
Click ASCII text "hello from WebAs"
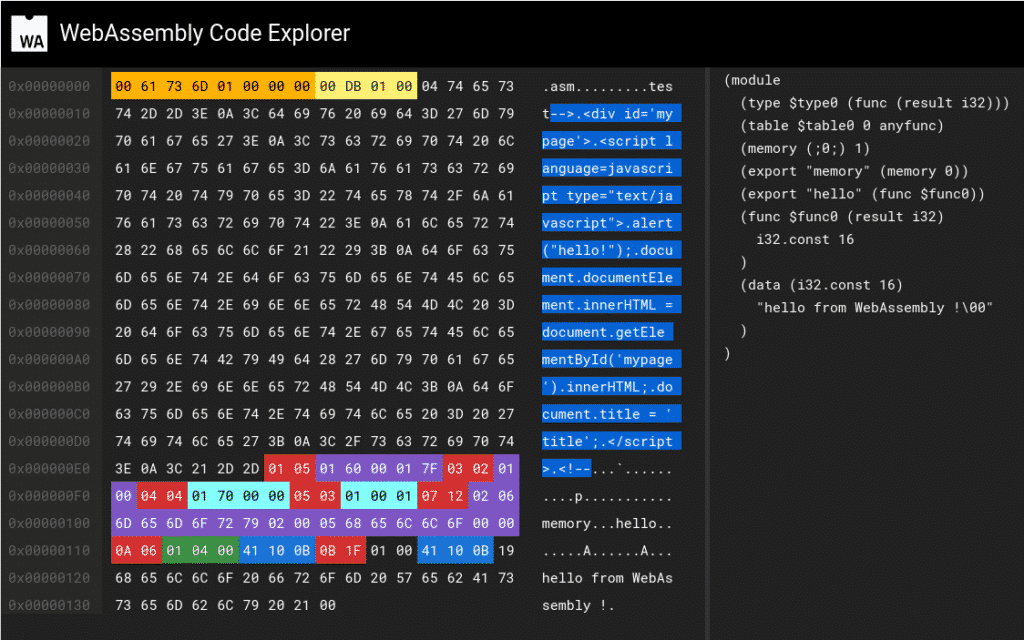[x=607, y=578]
